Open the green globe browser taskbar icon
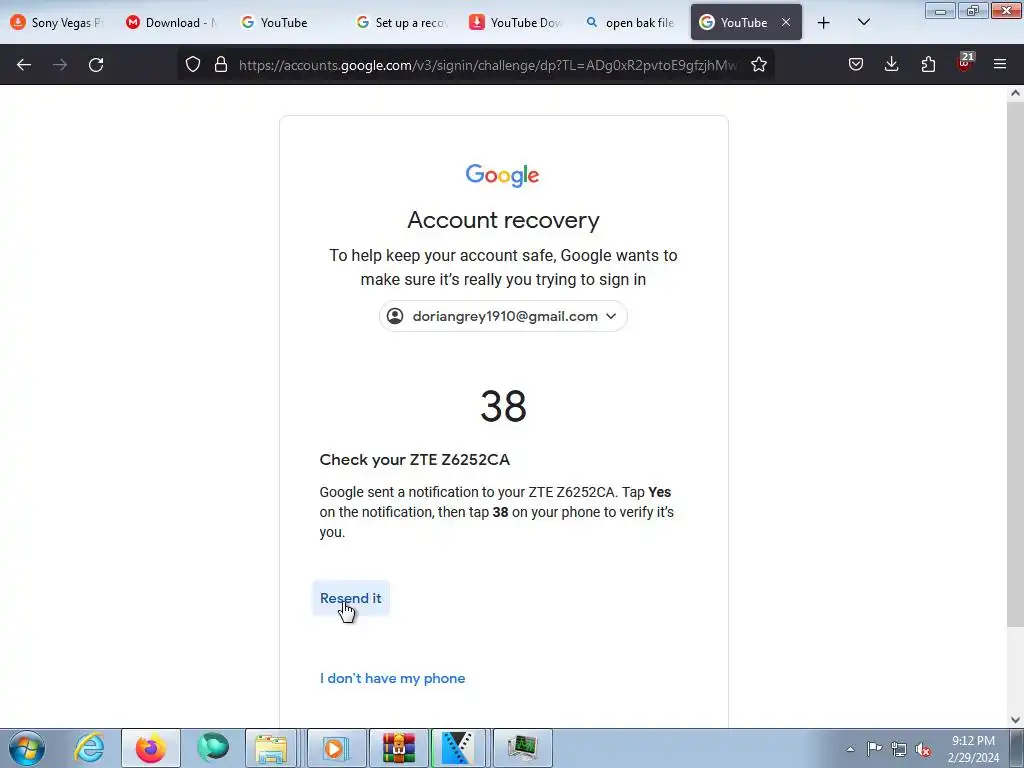 pos(213,748)
